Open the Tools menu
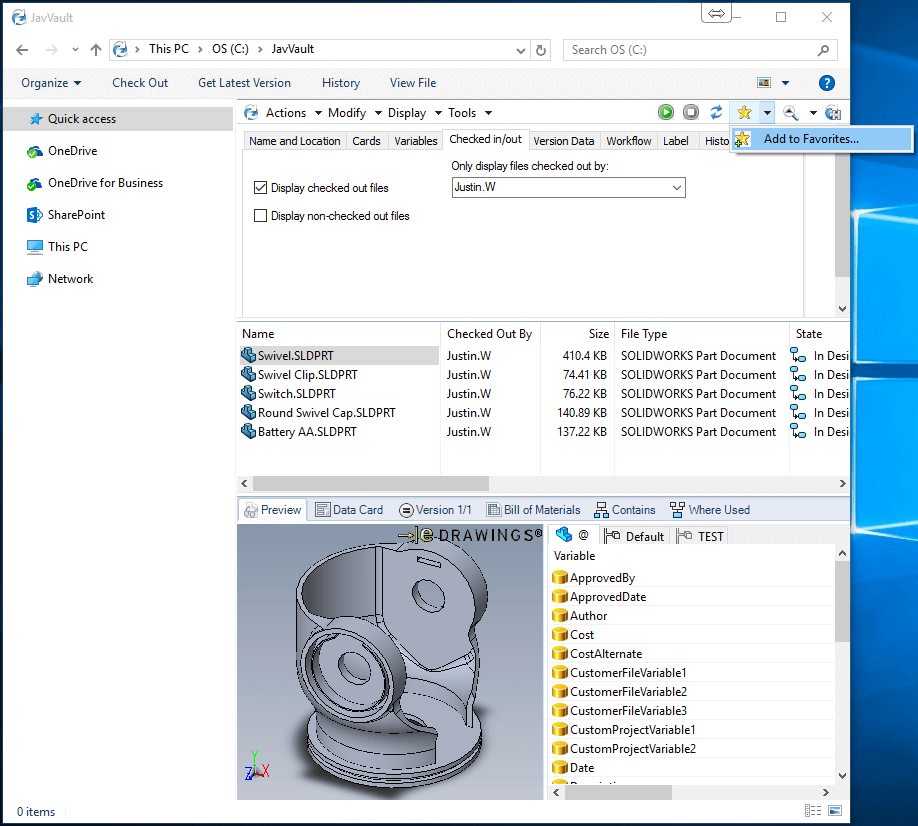918x826 pixels. tap(470, 112)
